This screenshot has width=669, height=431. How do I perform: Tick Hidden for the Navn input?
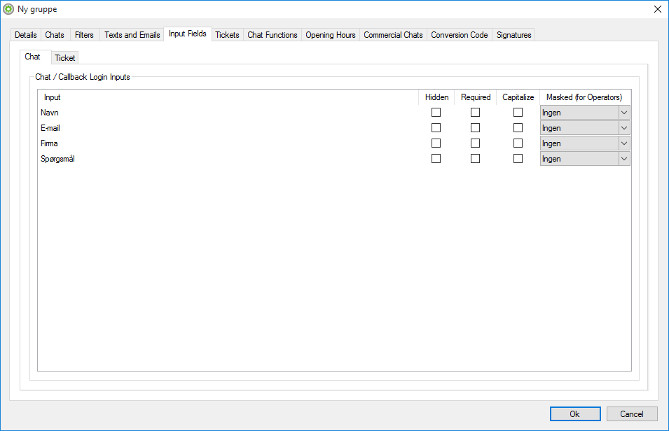436,113
